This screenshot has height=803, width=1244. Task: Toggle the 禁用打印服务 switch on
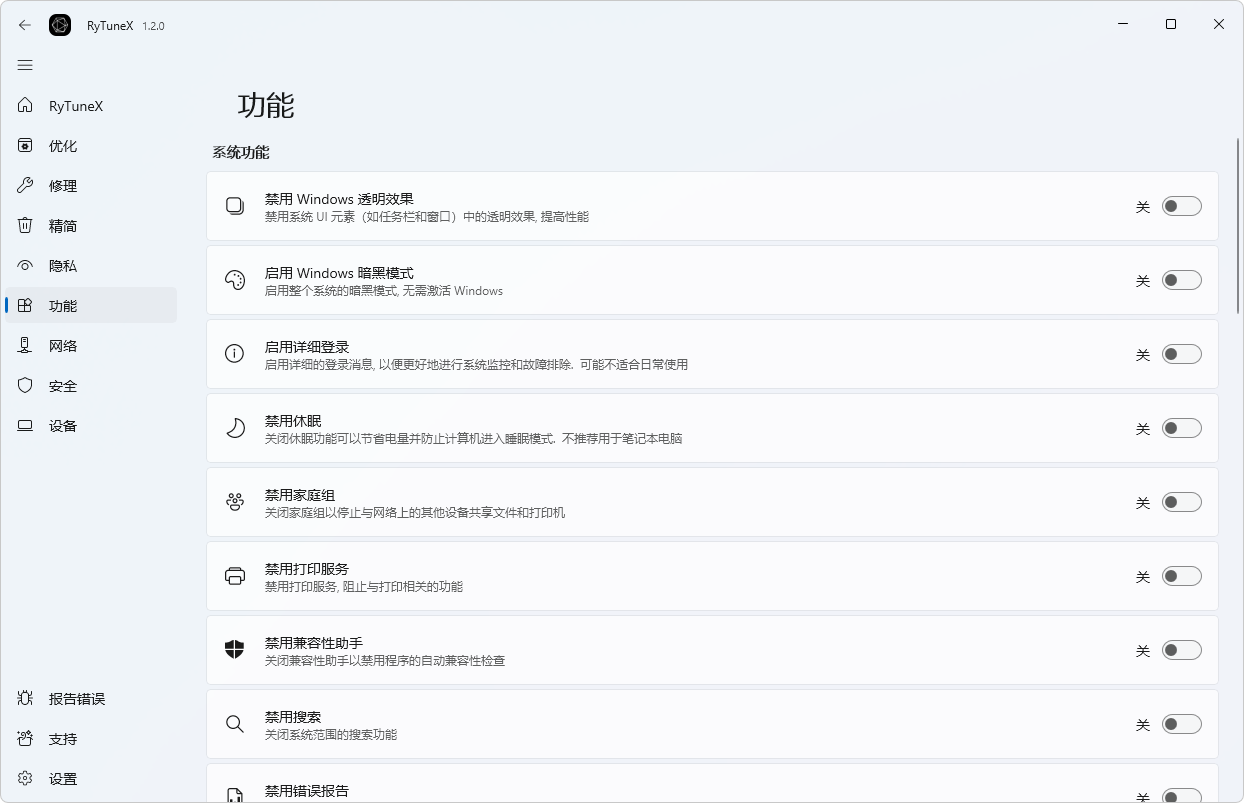coord(1181,576)
